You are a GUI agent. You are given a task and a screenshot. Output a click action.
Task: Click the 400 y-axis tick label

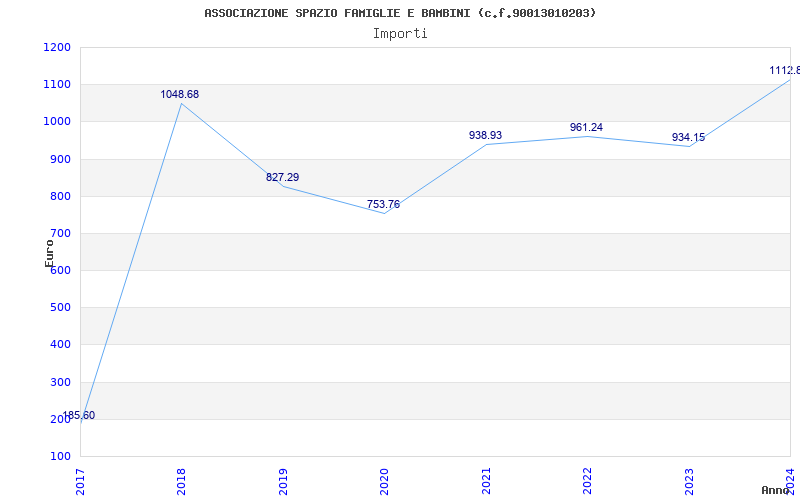60,345
